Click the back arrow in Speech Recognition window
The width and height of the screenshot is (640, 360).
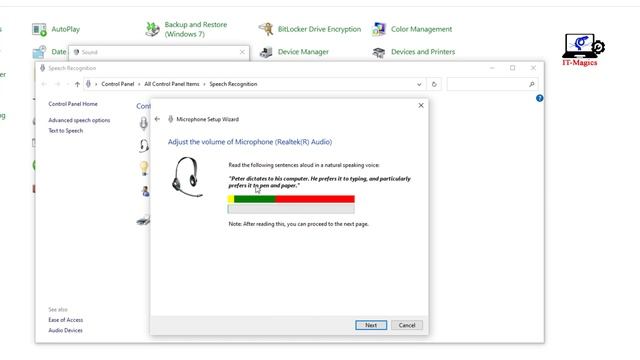pos(44,84)
